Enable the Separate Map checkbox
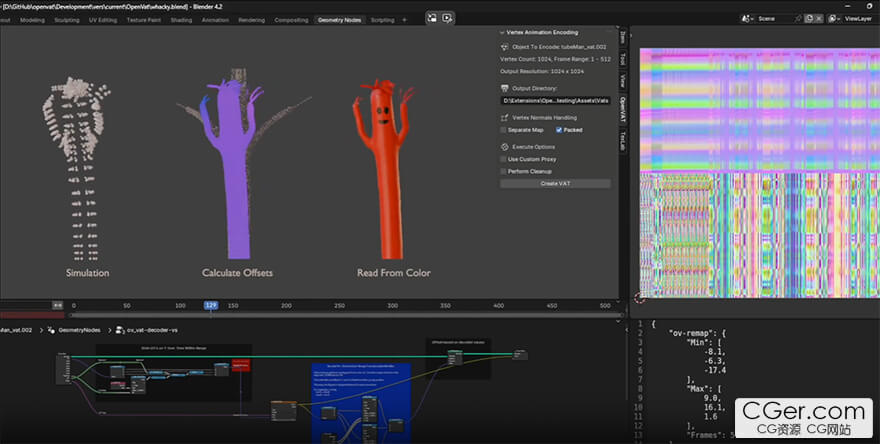 tap(503, 130)
